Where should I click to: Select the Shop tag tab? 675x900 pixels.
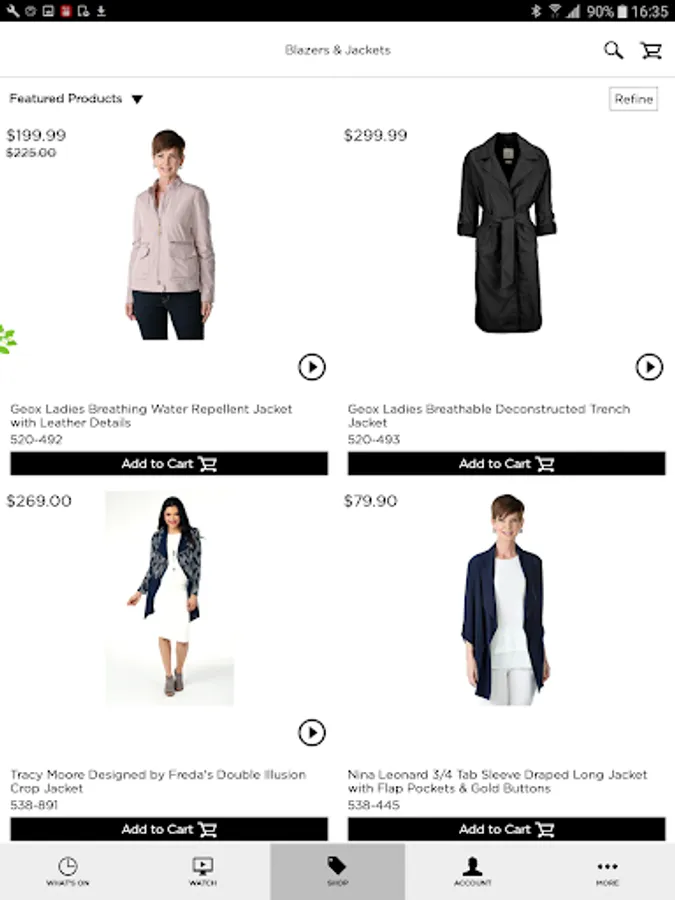338,871
